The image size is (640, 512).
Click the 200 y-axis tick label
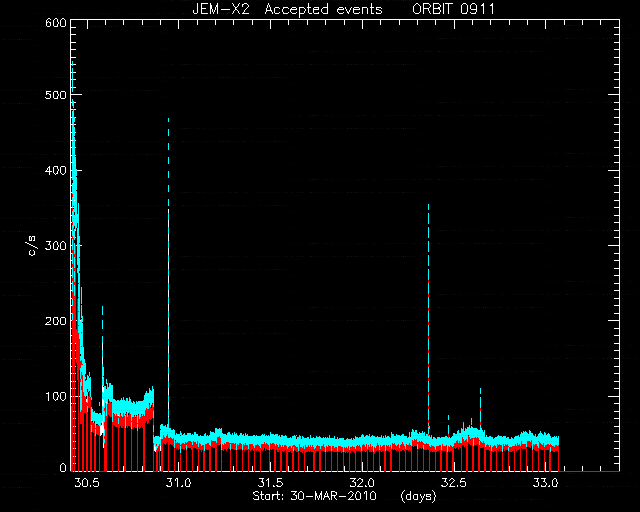56,321
